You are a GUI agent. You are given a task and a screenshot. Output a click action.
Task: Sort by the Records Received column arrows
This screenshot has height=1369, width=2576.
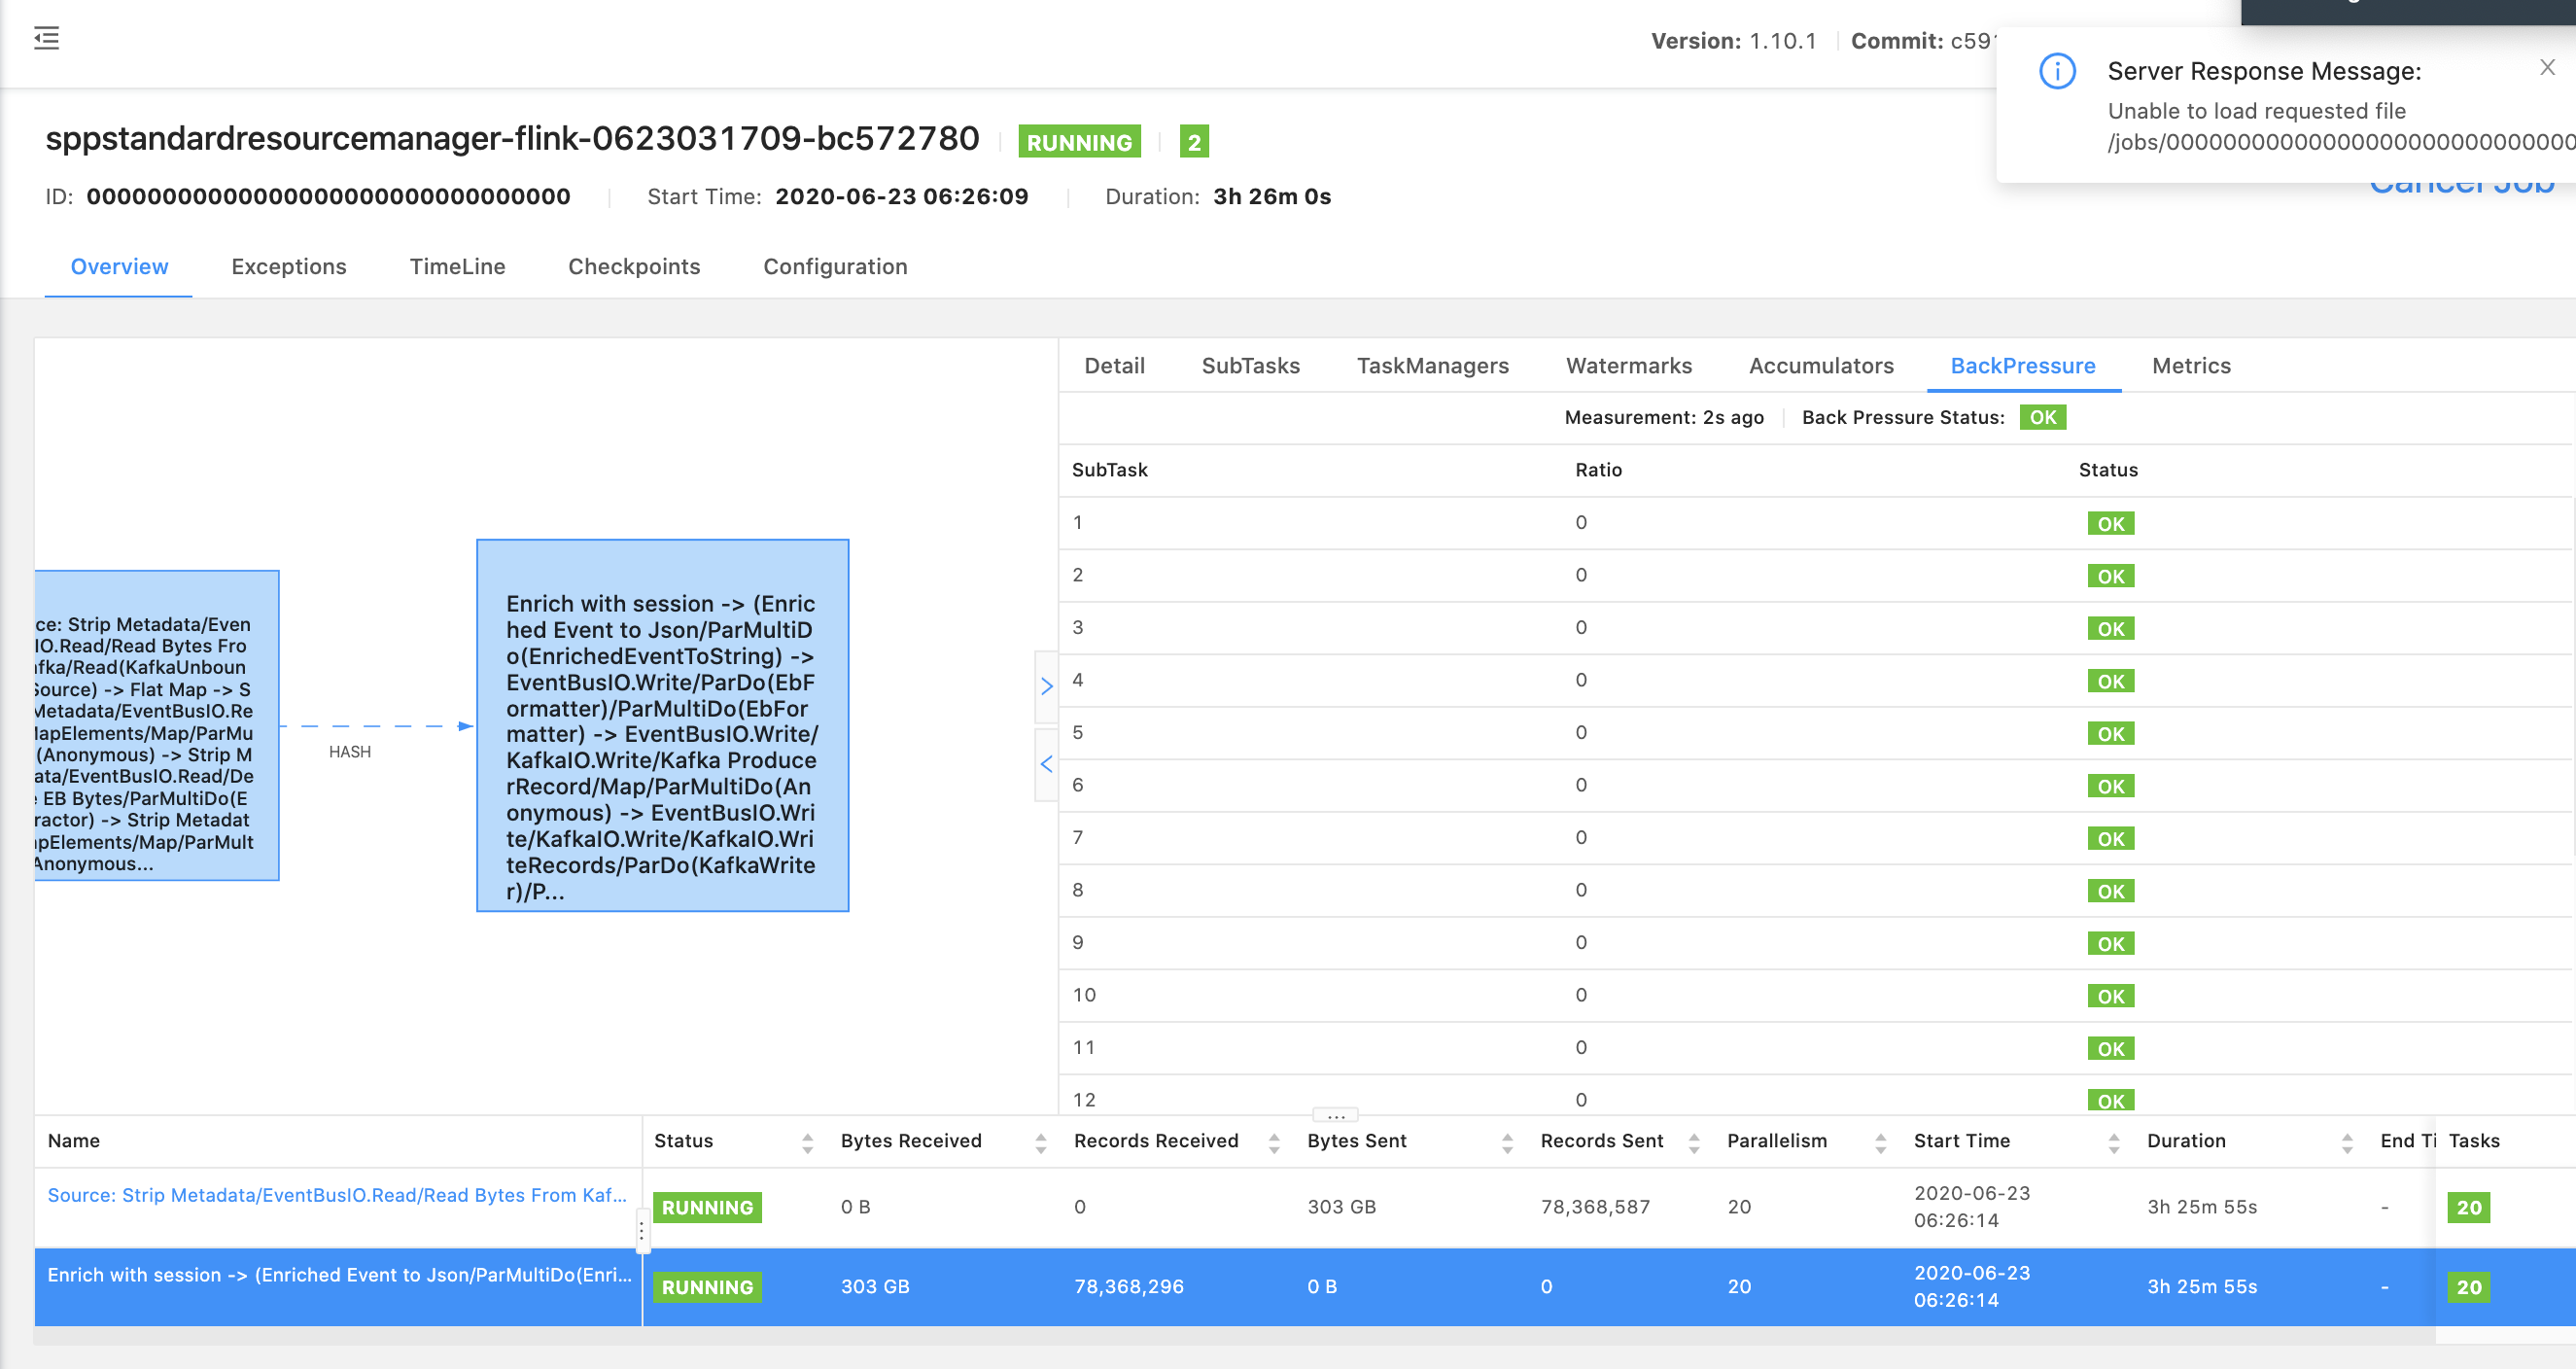click(x=1273, y=1143)
